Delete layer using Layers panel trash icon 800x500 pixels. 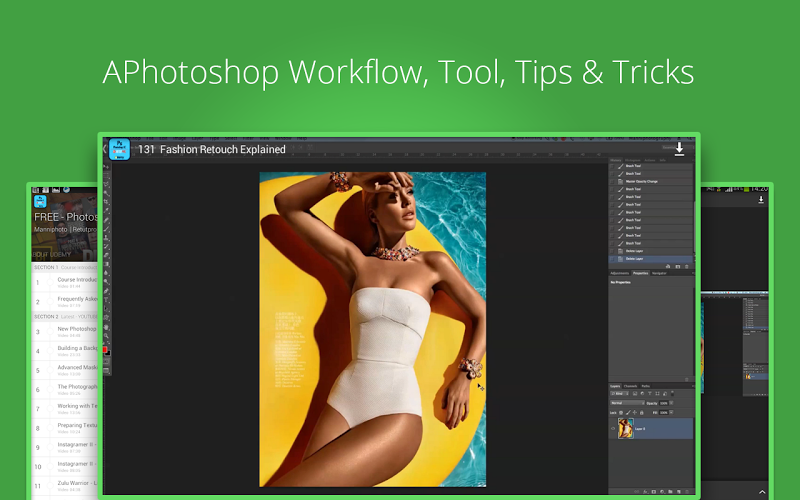click(687, 491)
